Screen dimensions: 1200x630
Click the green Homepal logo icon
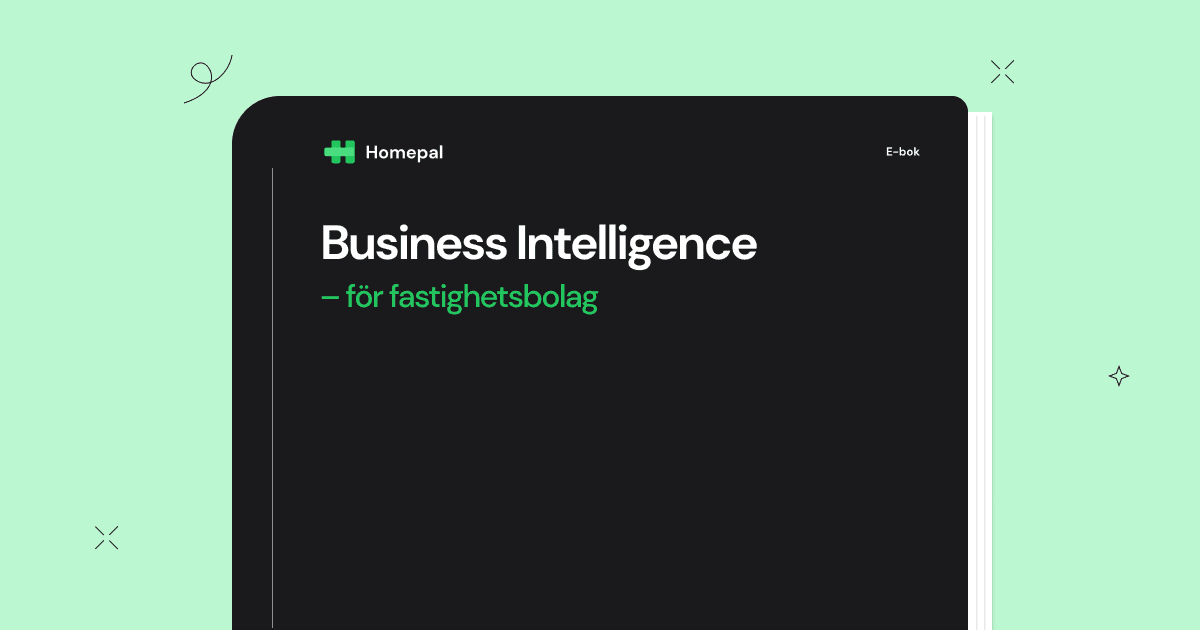340,152
